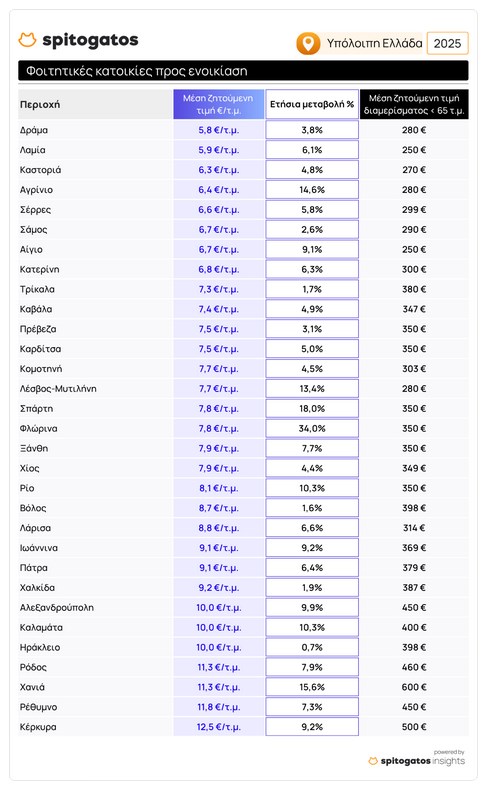Select the Λέσβος-Μυτιλήνη row name
Image resolution: width=486 pixels, height=791 pixels.
pos(58,389)
